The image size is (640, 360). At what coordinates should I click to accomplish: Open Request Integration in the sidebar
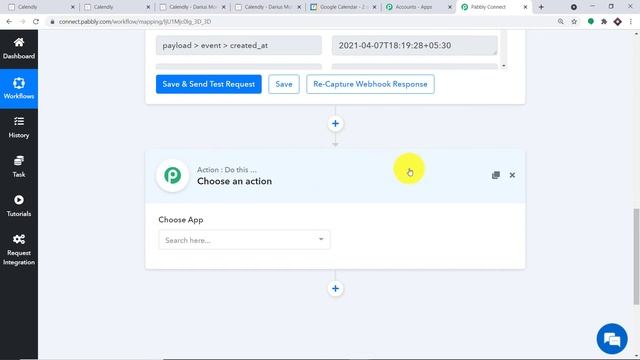click(x=19, y=250)
